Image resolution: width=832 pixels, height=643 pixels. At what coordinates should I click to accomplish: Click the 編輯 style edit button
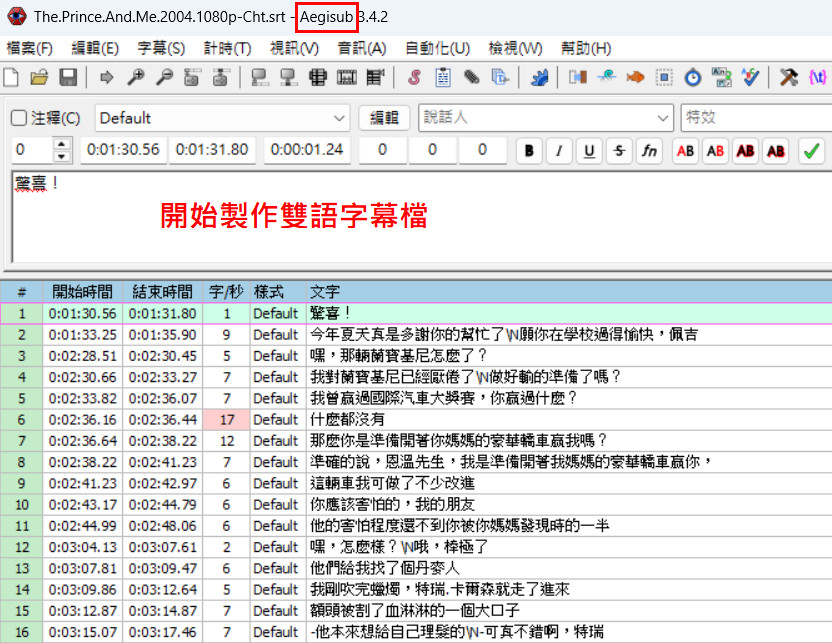(384, 118)
